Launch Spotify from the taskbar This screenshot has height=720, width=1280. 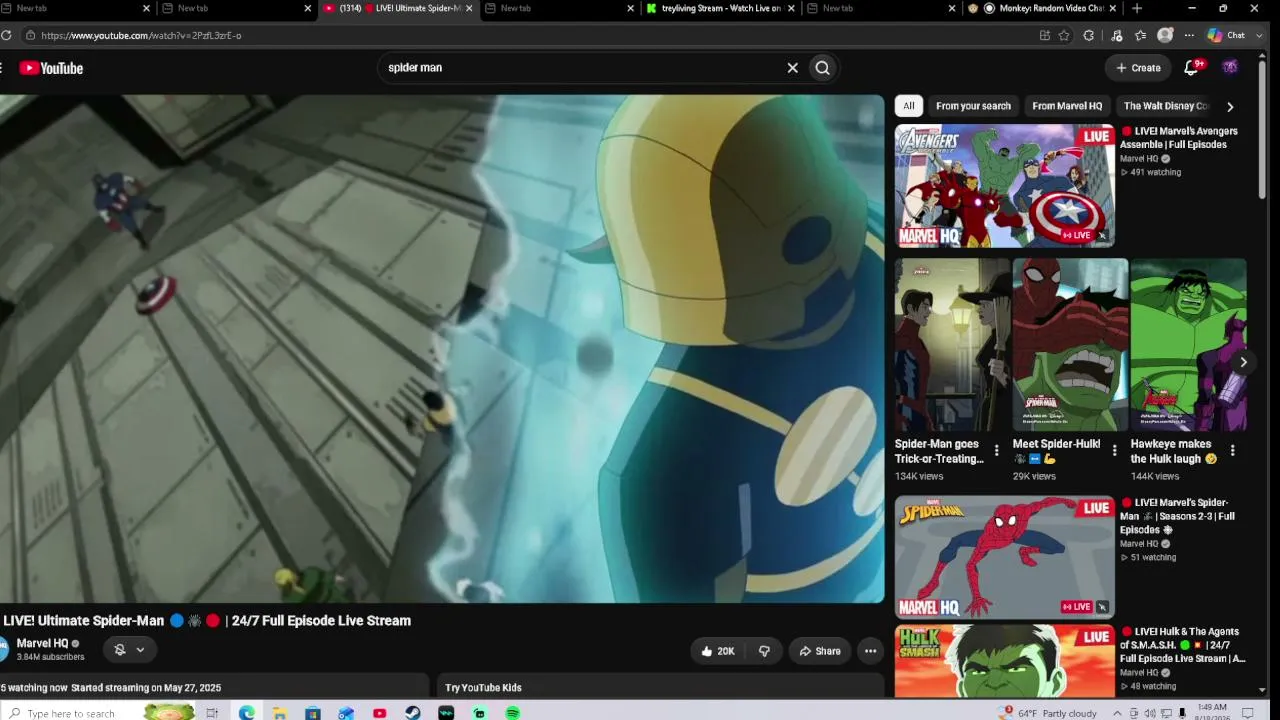513,713
